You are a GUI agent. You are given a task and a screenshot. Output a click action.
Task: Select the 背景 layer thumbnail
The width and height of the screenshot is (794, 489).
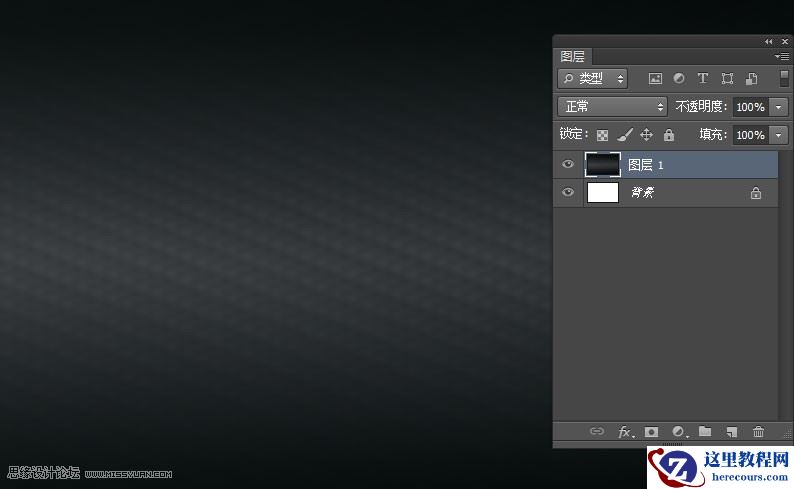[x=603, y=192]
